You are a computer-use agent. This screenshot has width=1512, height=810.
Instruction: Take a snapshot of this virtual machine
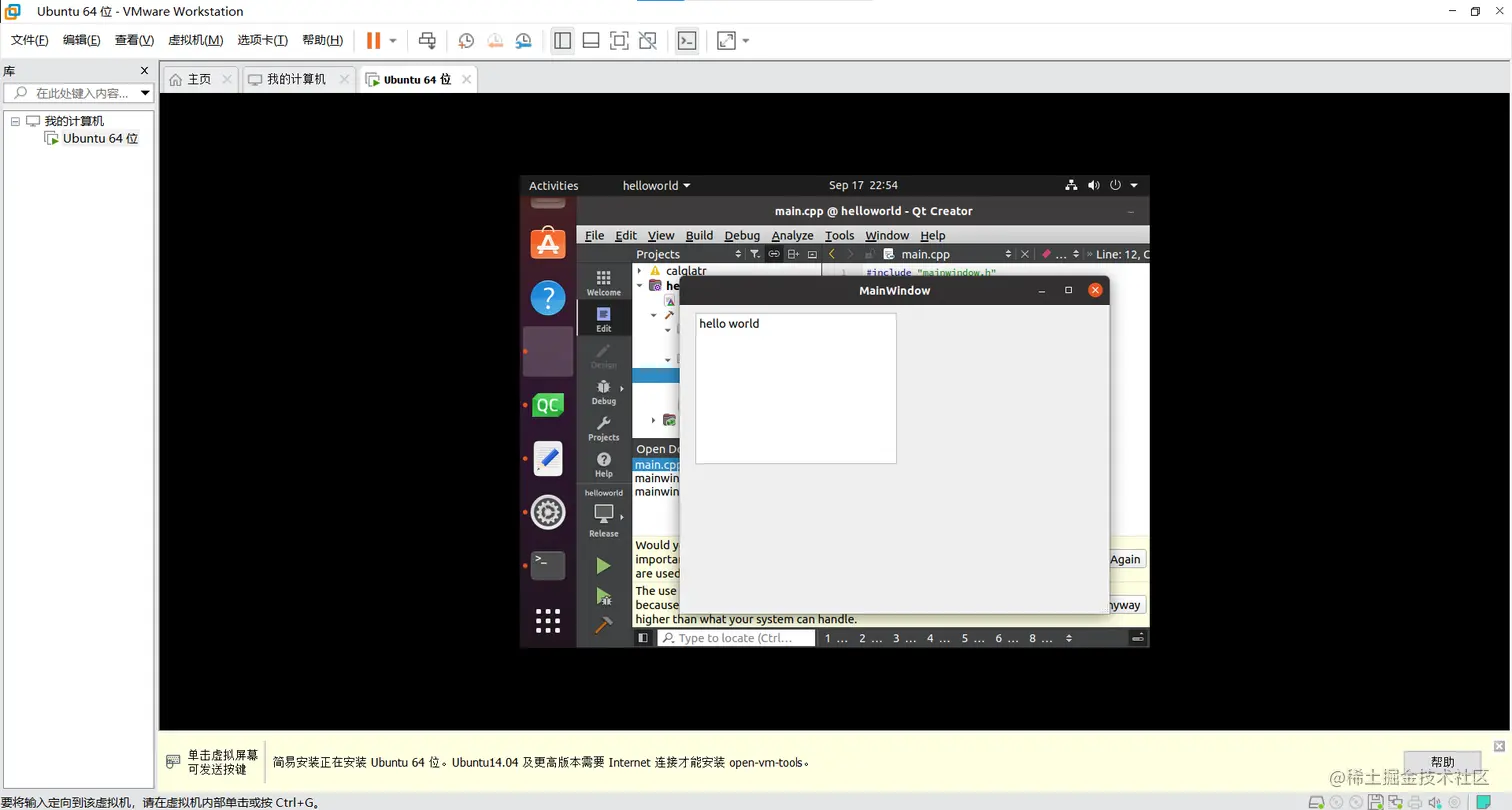coord(466,41)
